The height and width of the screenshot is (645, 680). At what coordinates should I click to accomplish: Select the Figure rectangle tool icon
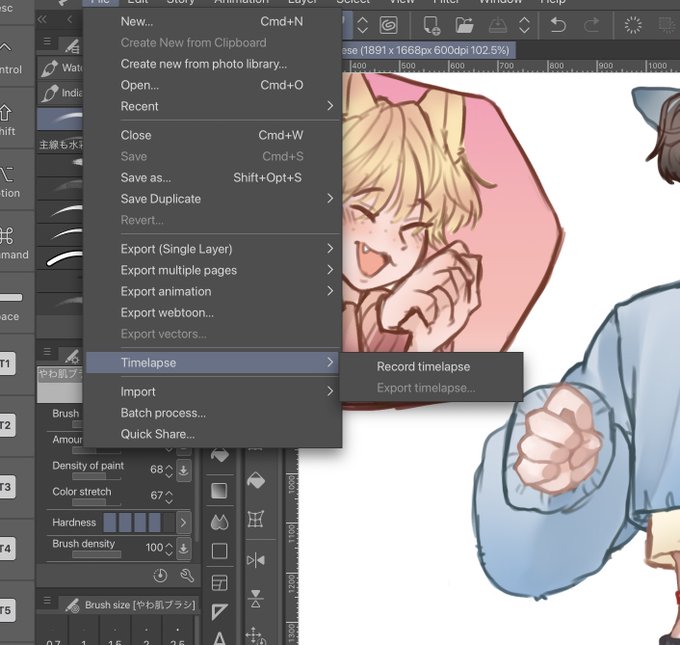219,551
